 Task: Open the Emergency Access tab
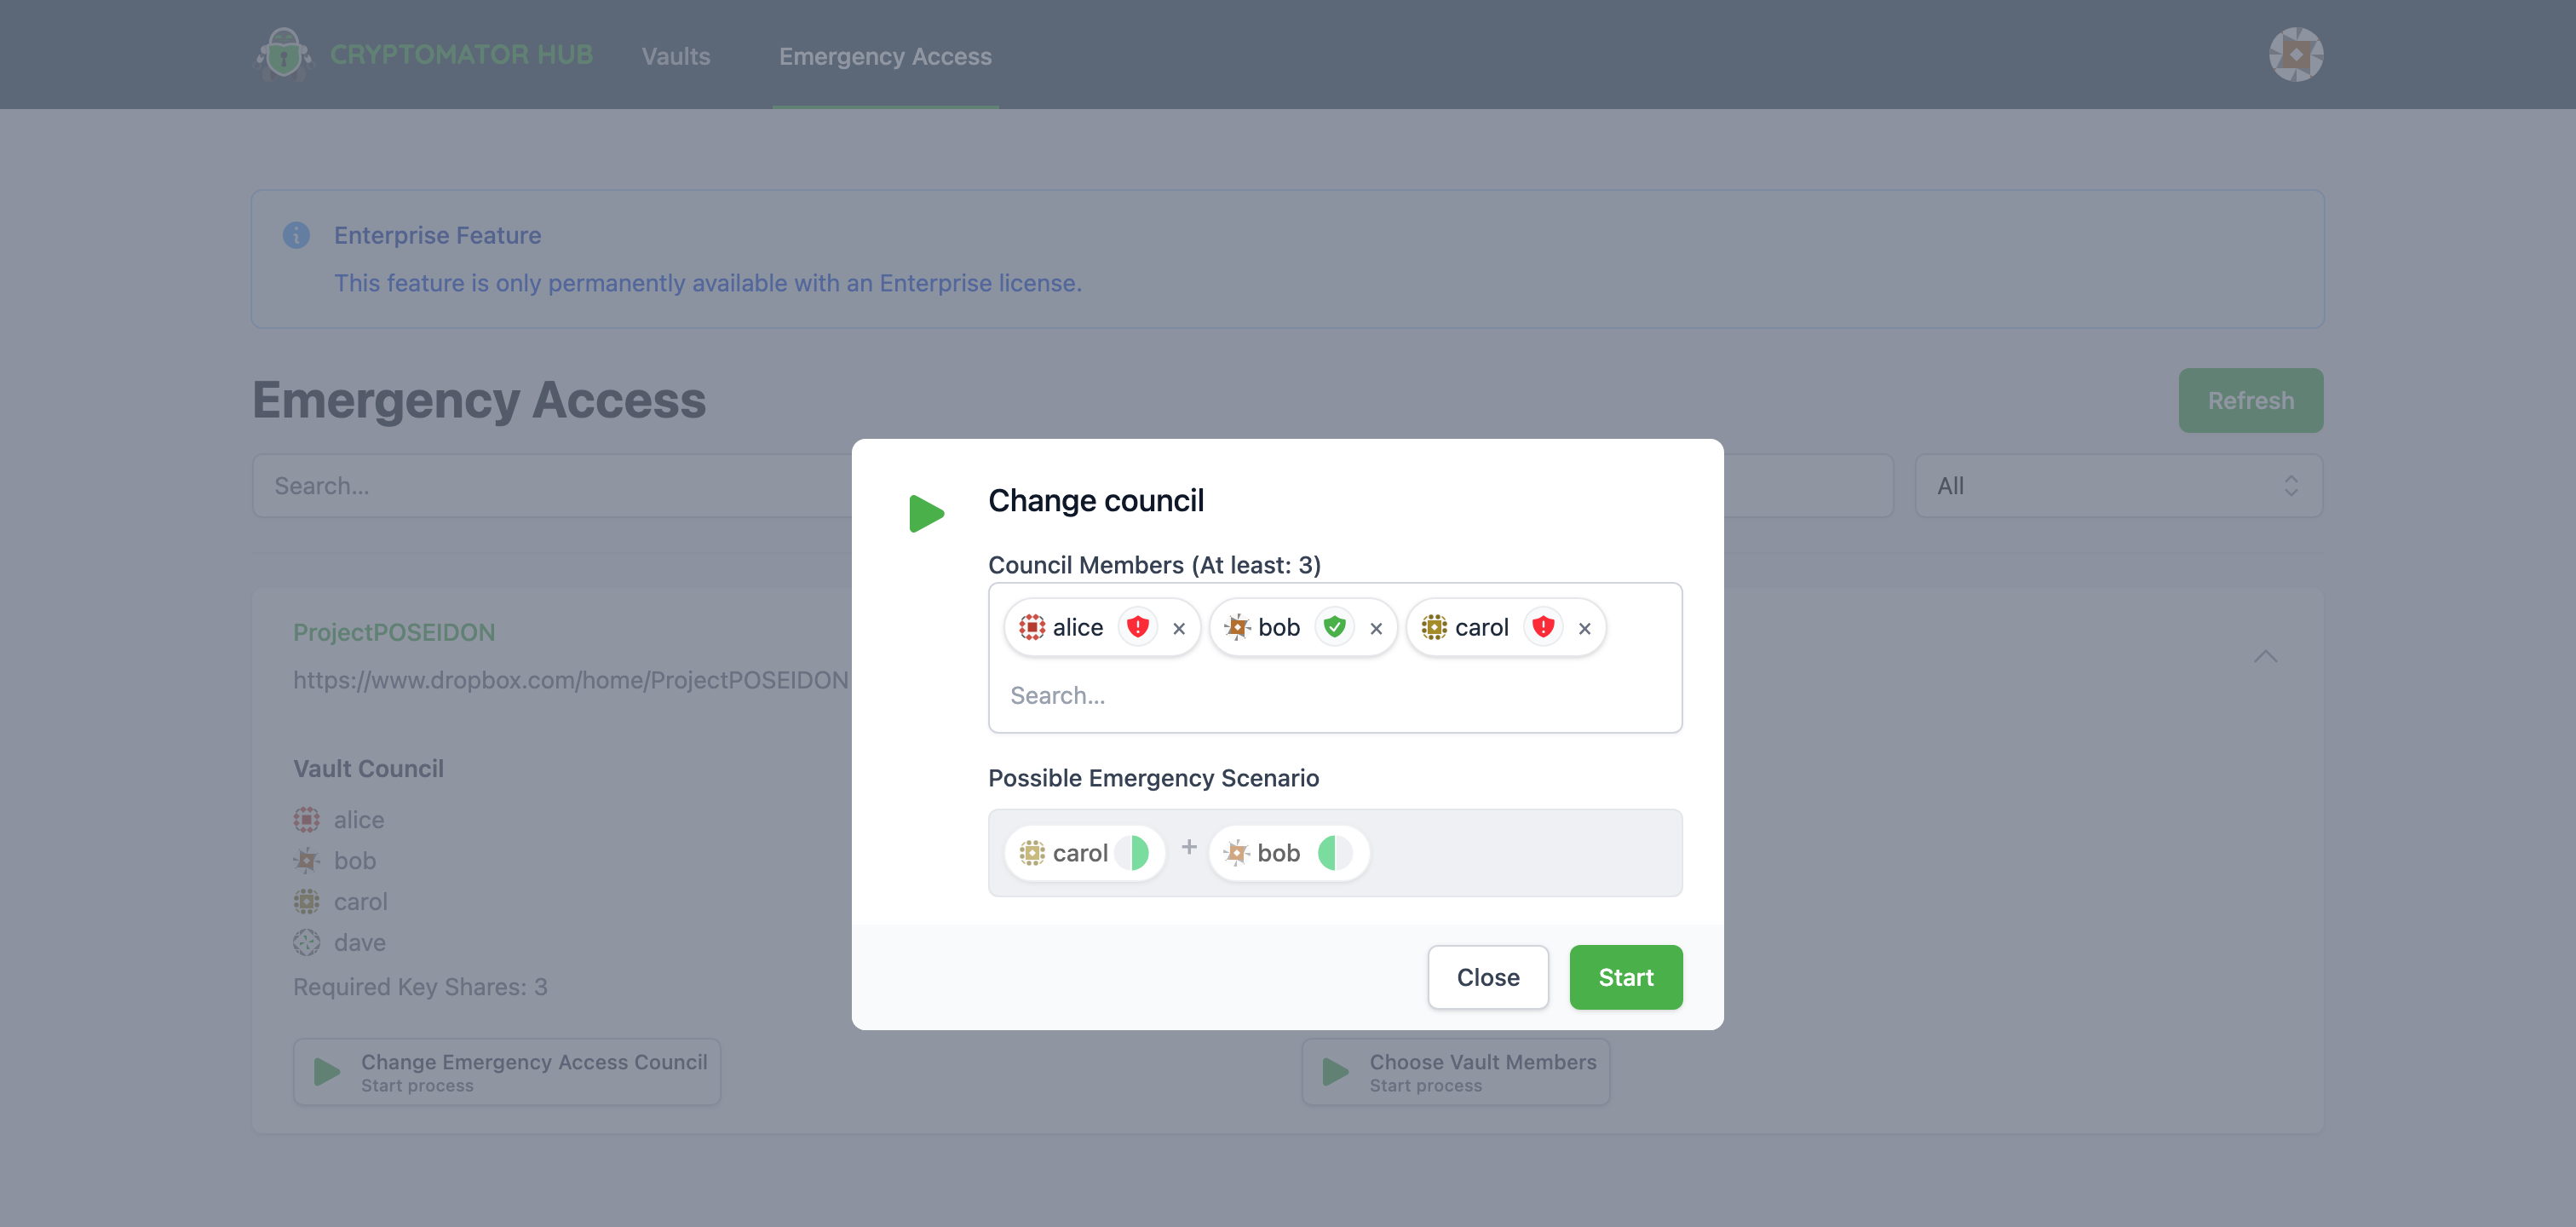click(x=885, y=56)
